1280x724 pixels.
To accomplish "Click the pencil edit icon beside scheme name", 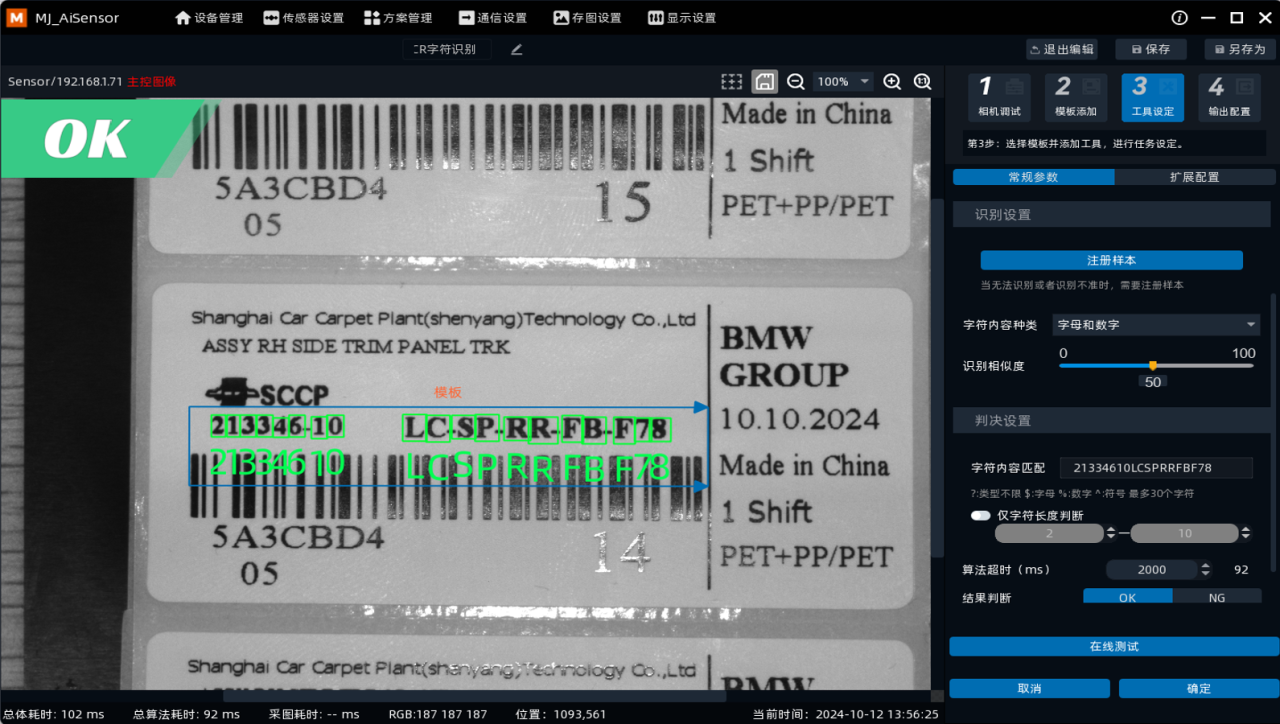I will [516, 49].
